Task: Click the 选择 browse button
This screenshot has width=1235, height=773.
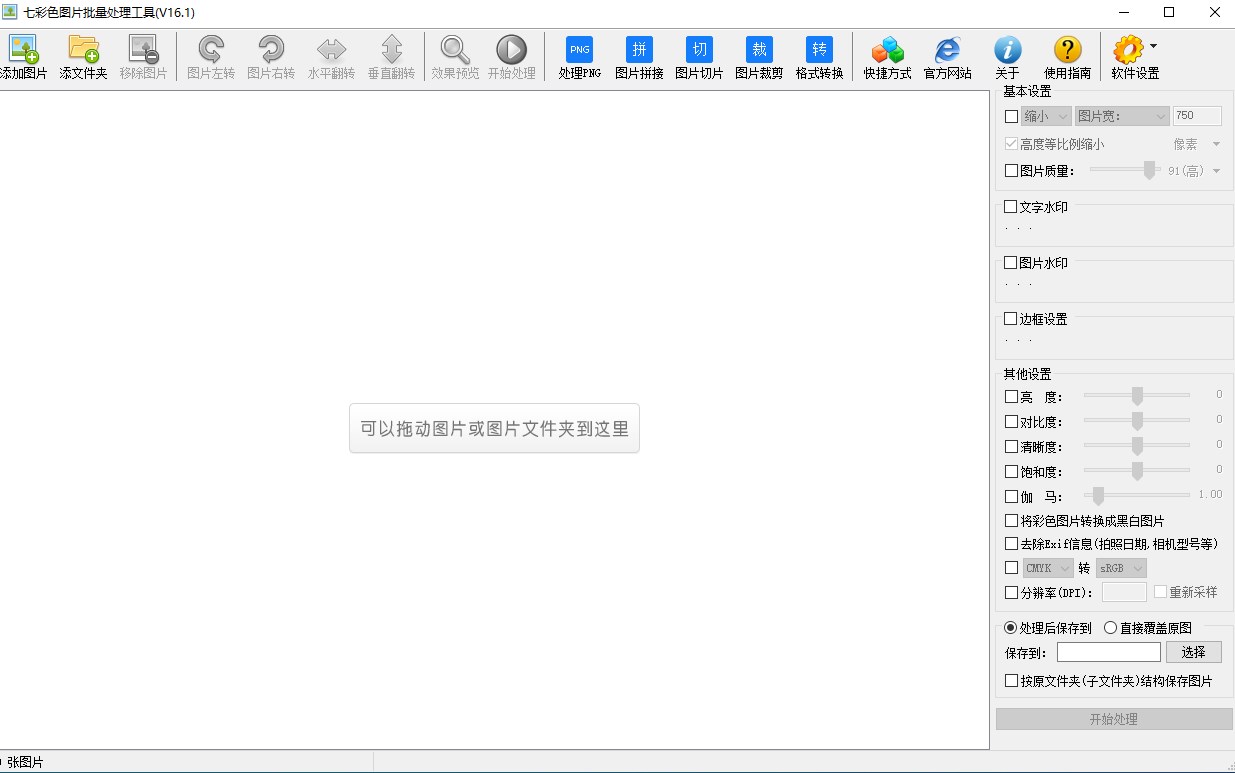Action: point(1193,652)
